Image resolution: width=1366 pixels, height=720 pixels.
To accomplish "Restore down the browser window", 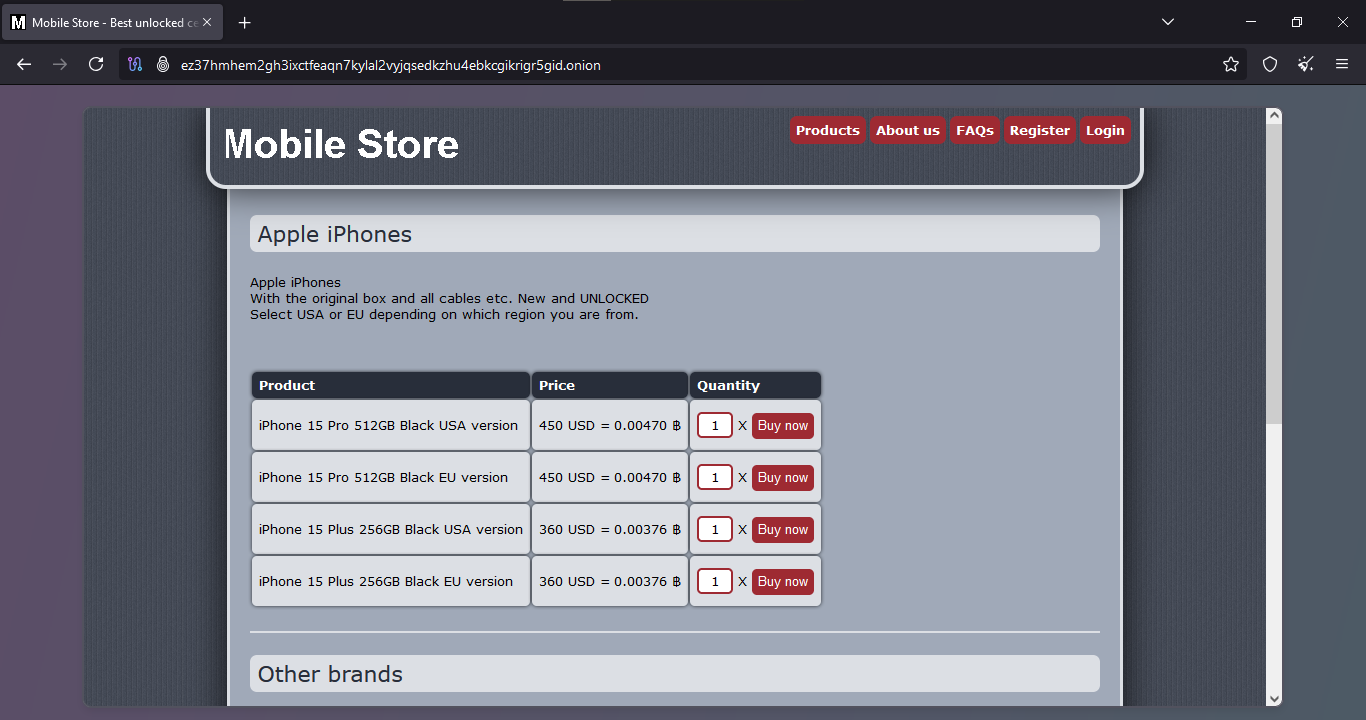I will click(x=1297, y=22).
